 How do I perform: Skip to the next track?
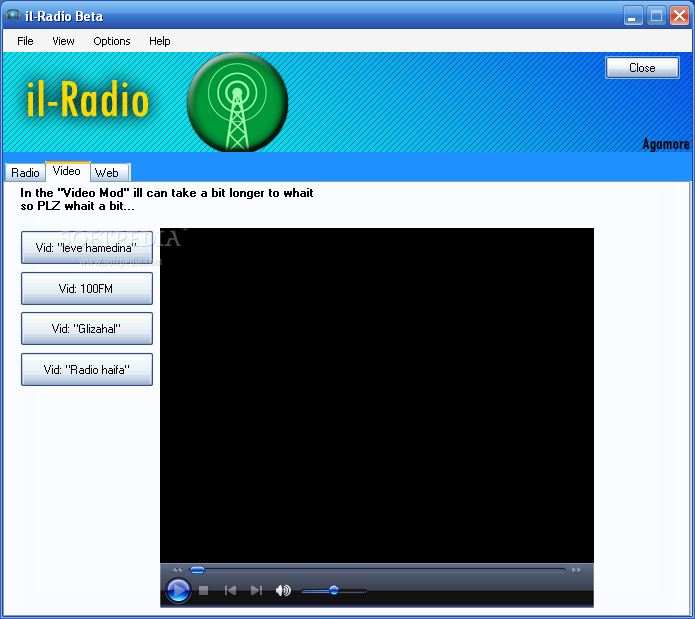[256, 591]
